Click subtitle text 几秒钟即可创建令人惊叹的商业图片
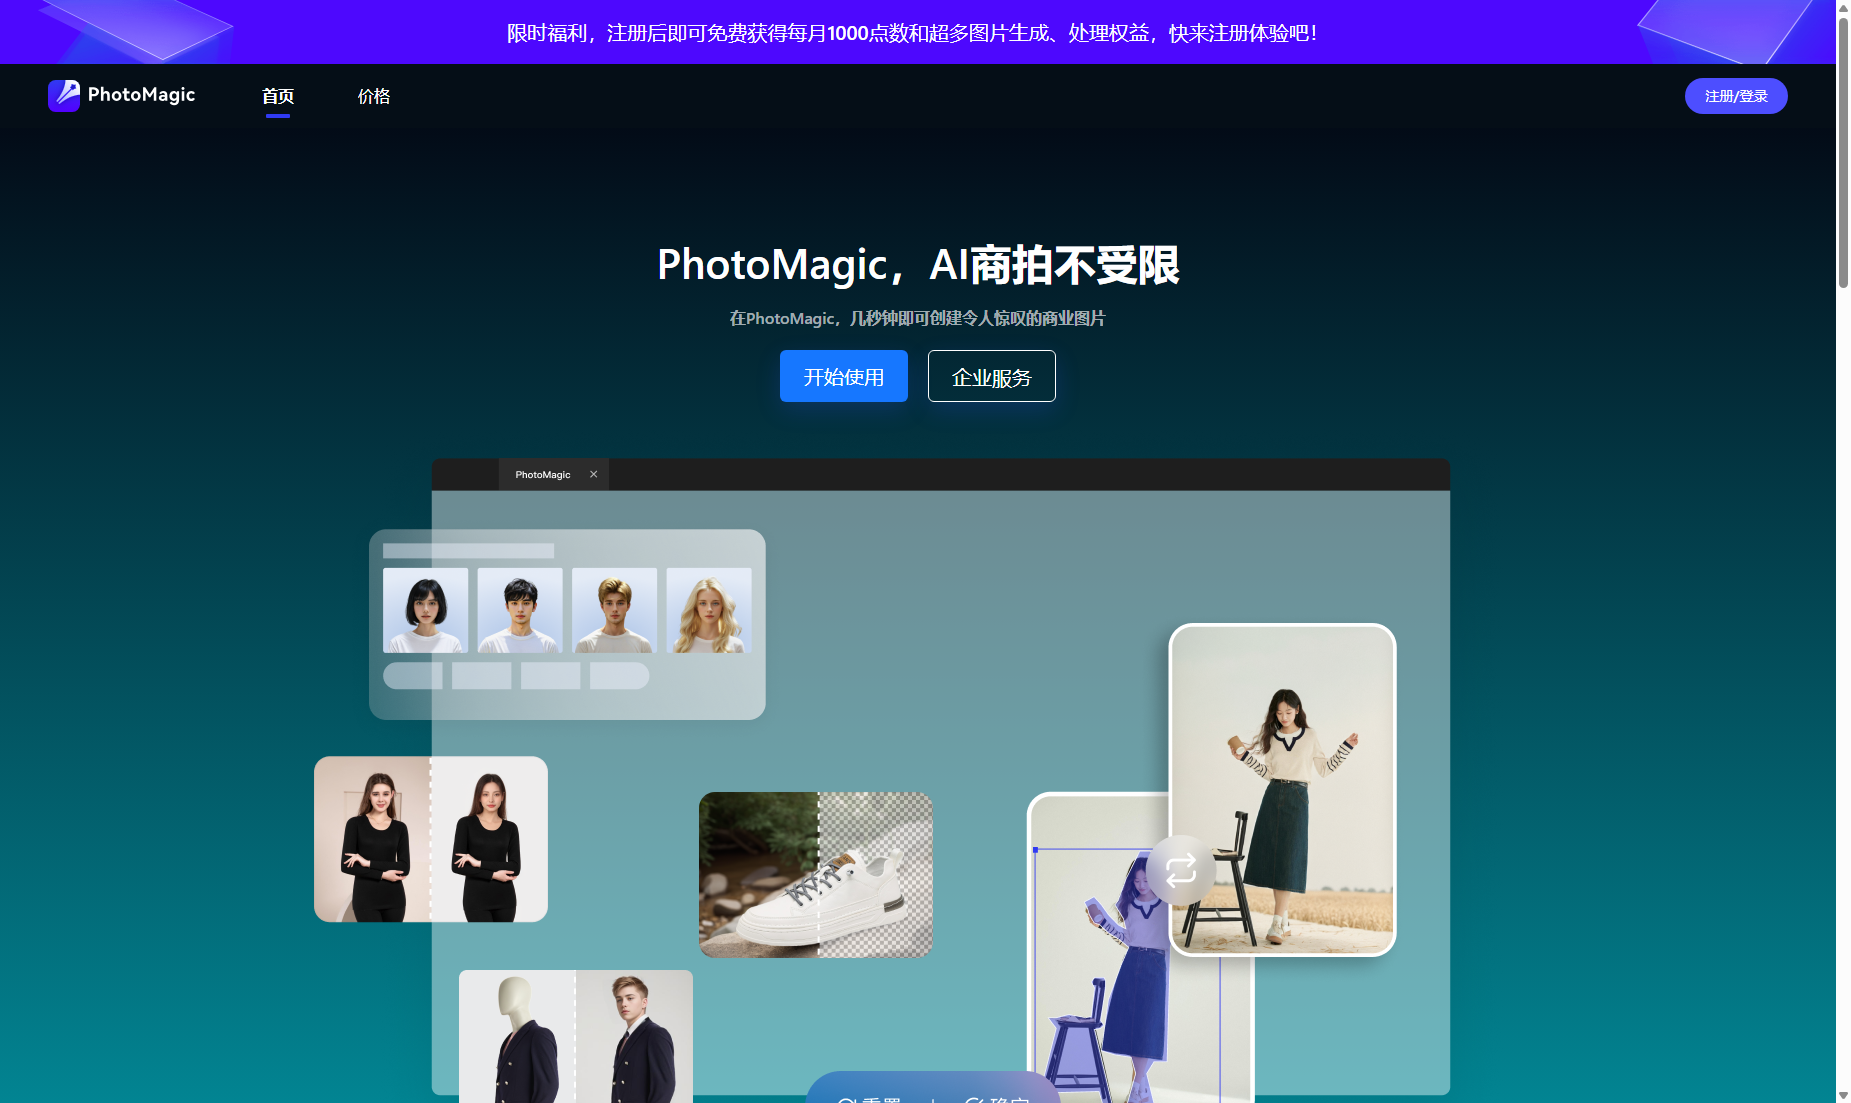The height and width of the screenshot is (1103, 1851). [x=977, y=318]
